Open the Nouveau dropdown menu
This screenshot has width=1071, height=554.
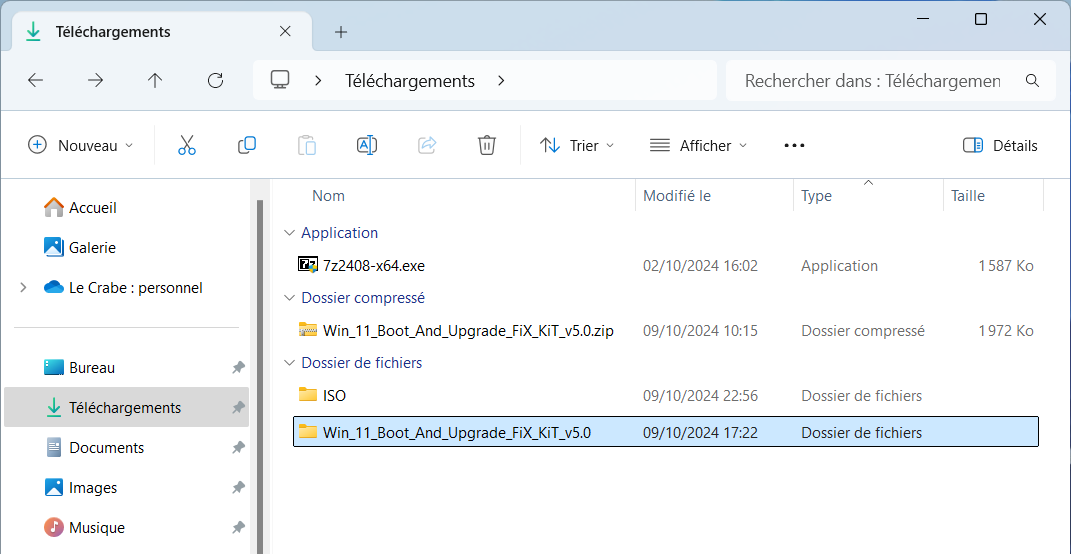coord(81,146)
